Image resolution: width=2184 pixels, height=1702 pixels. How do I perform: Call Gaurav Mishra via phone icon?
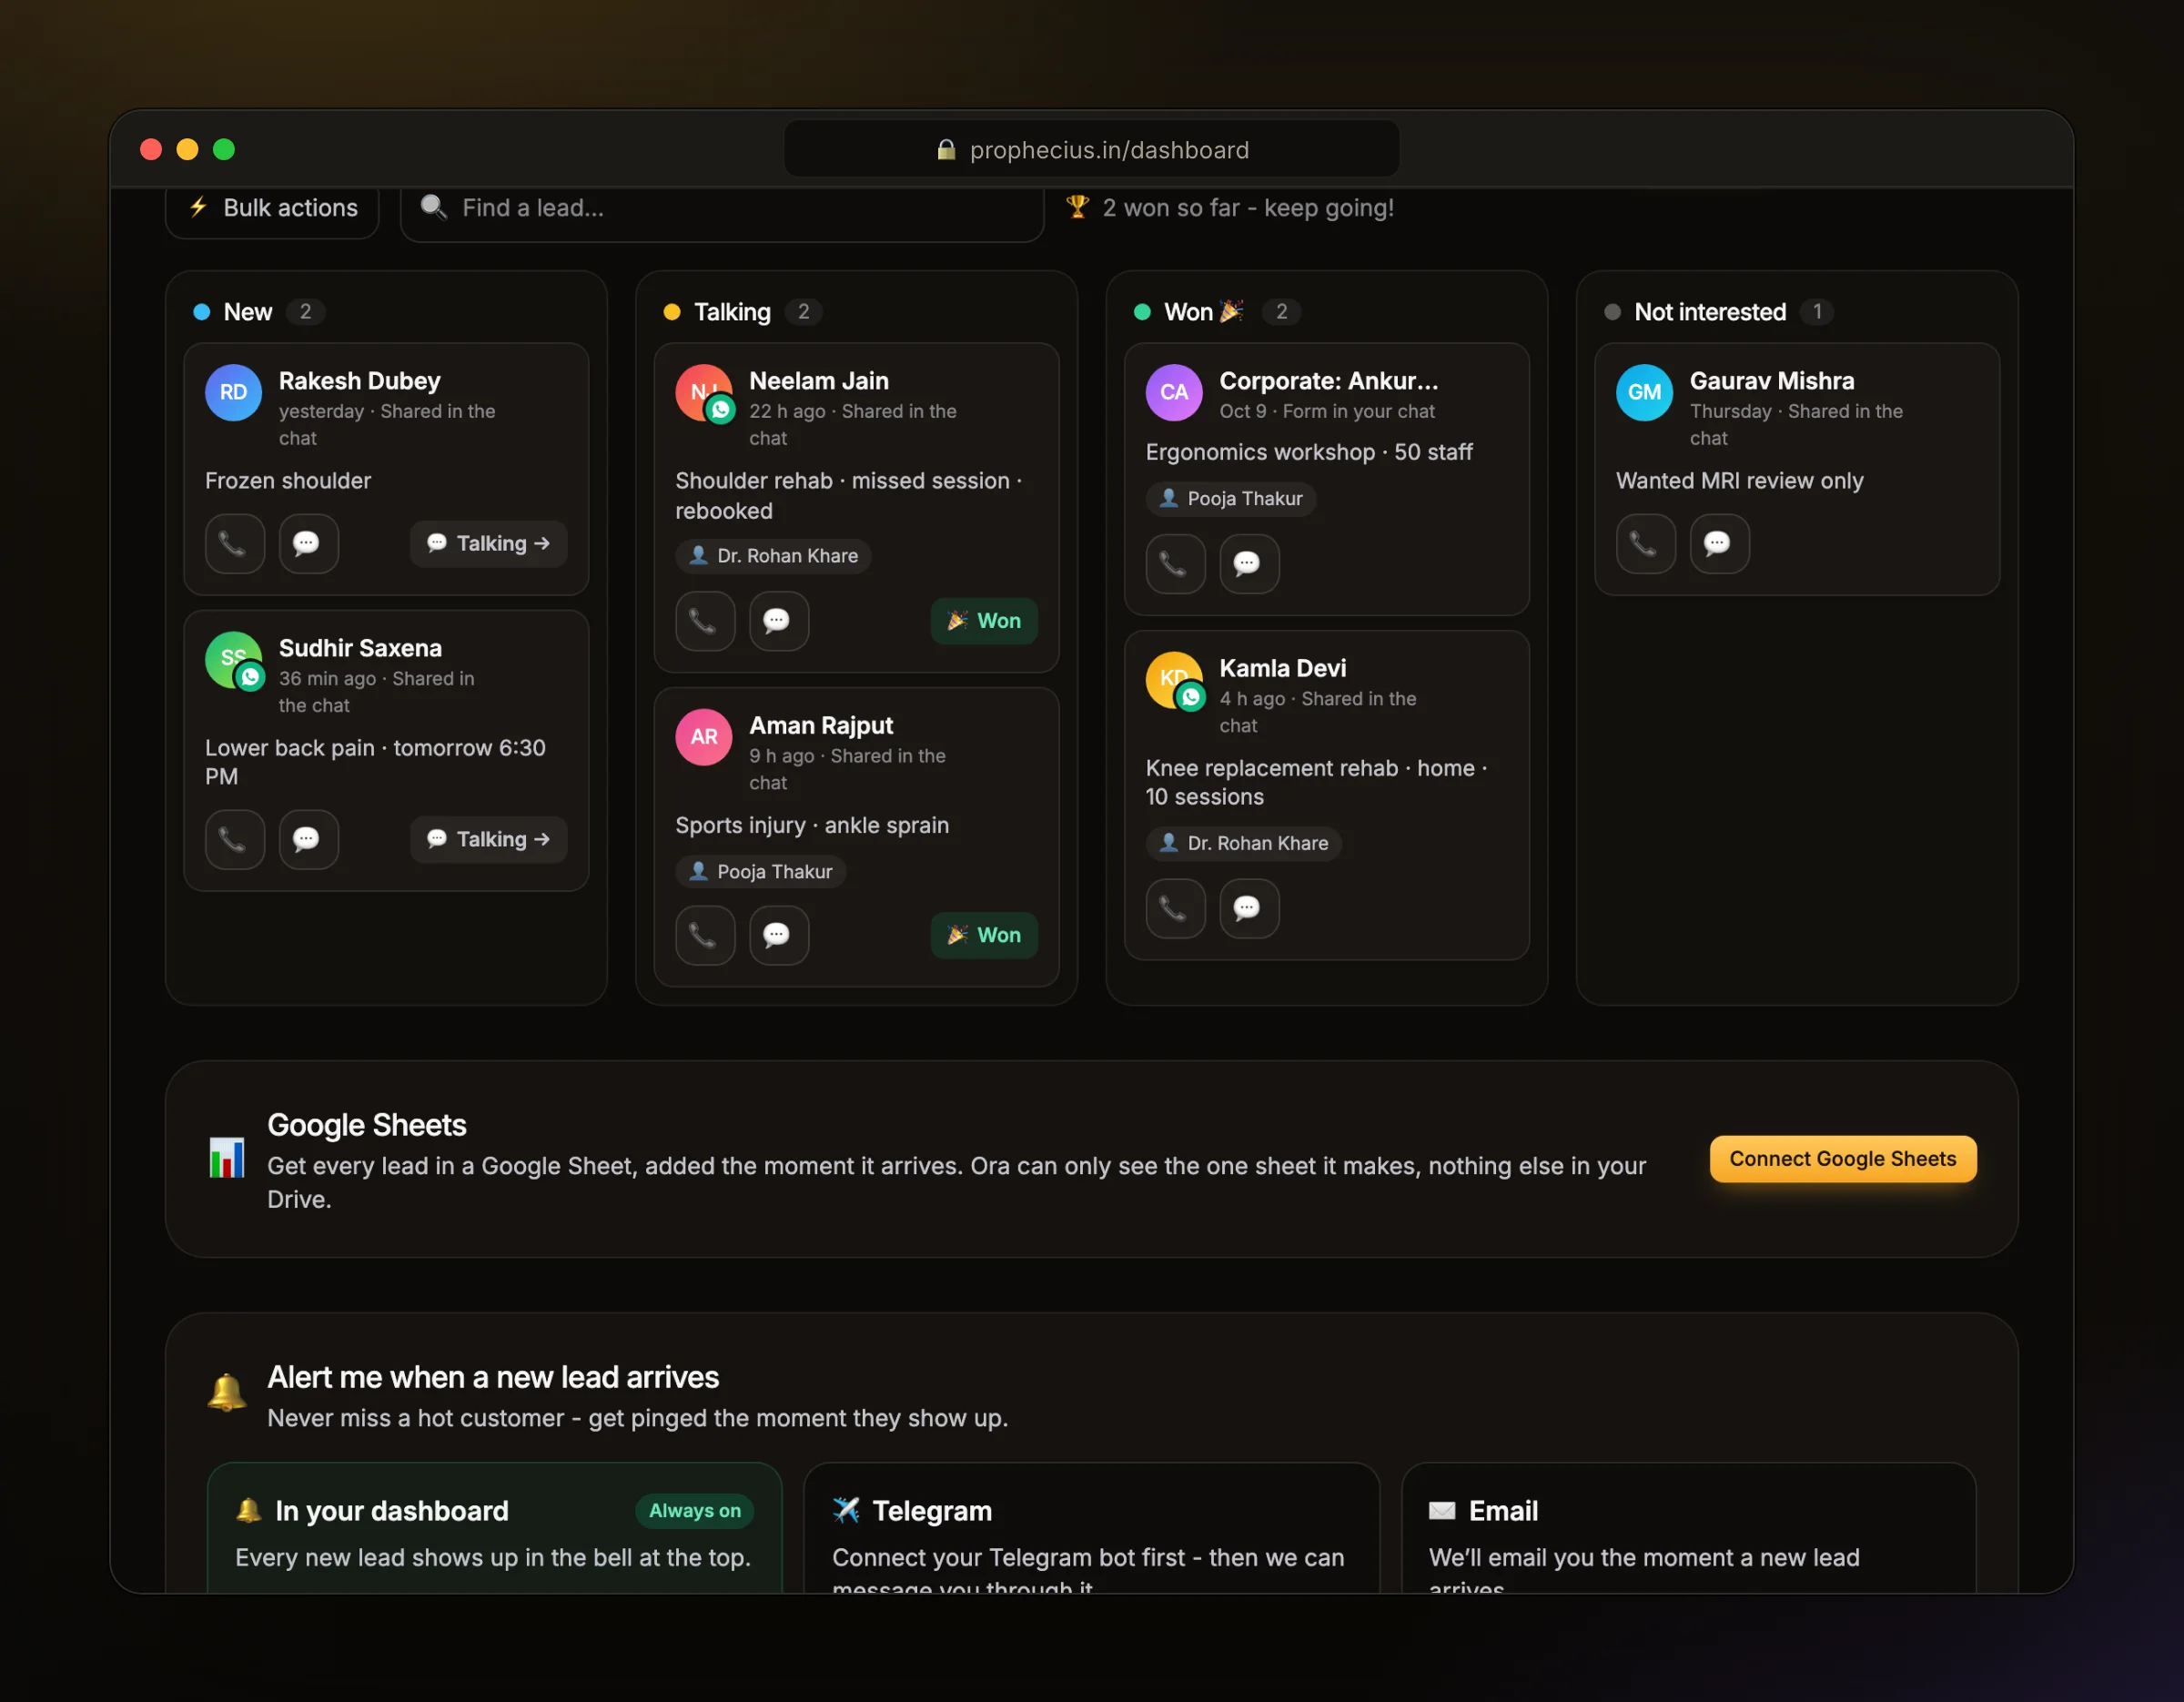click(1645, 543)
